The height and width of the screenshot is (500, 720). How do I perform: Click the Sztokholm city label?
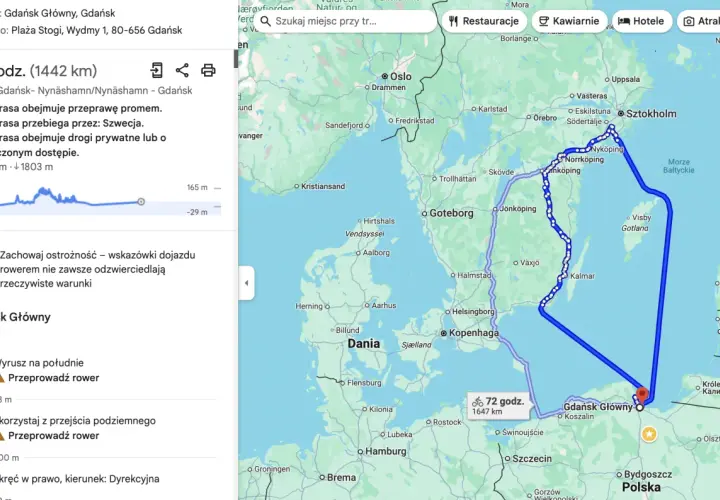point(651,113)
